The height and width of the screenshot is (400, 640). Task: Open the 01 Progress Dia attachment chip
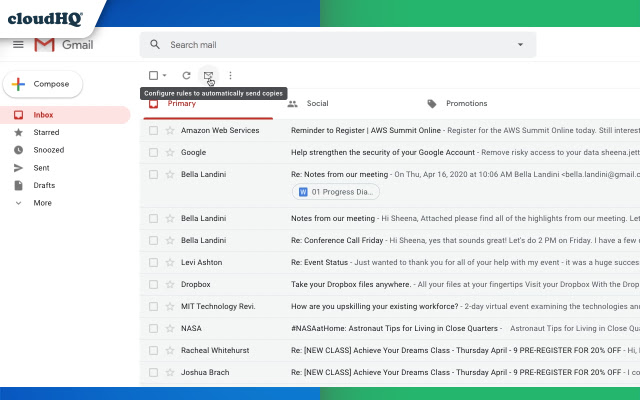pyautogui.click(x=335, y=191)
